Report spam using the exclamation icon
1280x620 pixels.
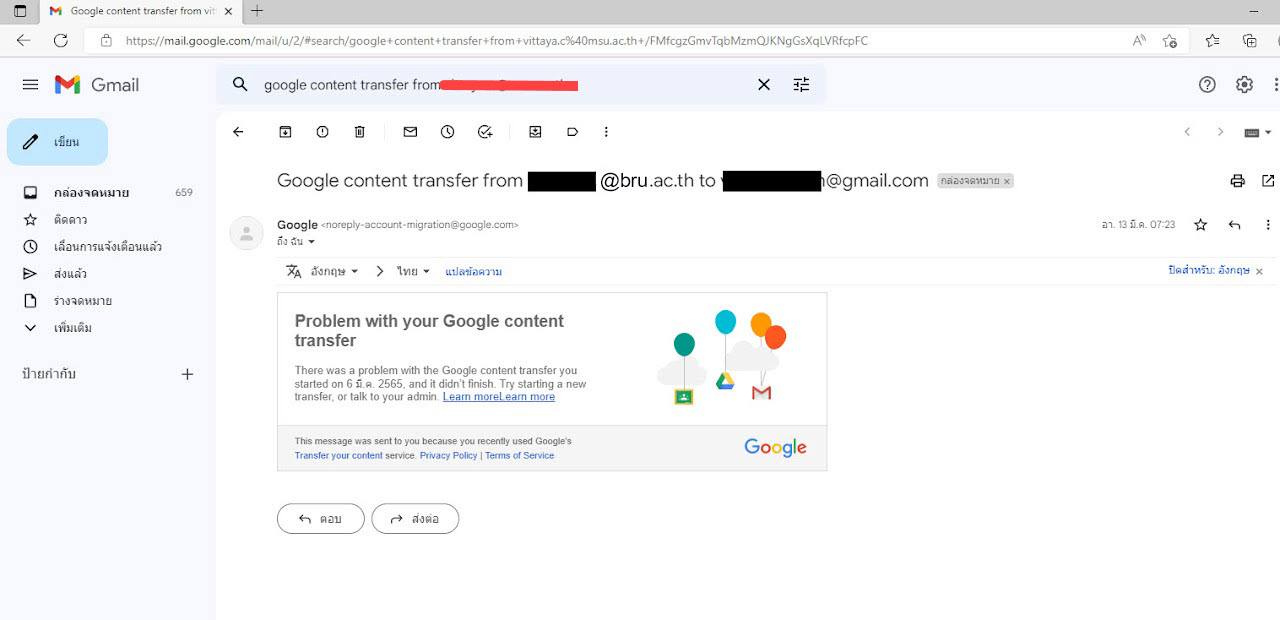point(322,132)
